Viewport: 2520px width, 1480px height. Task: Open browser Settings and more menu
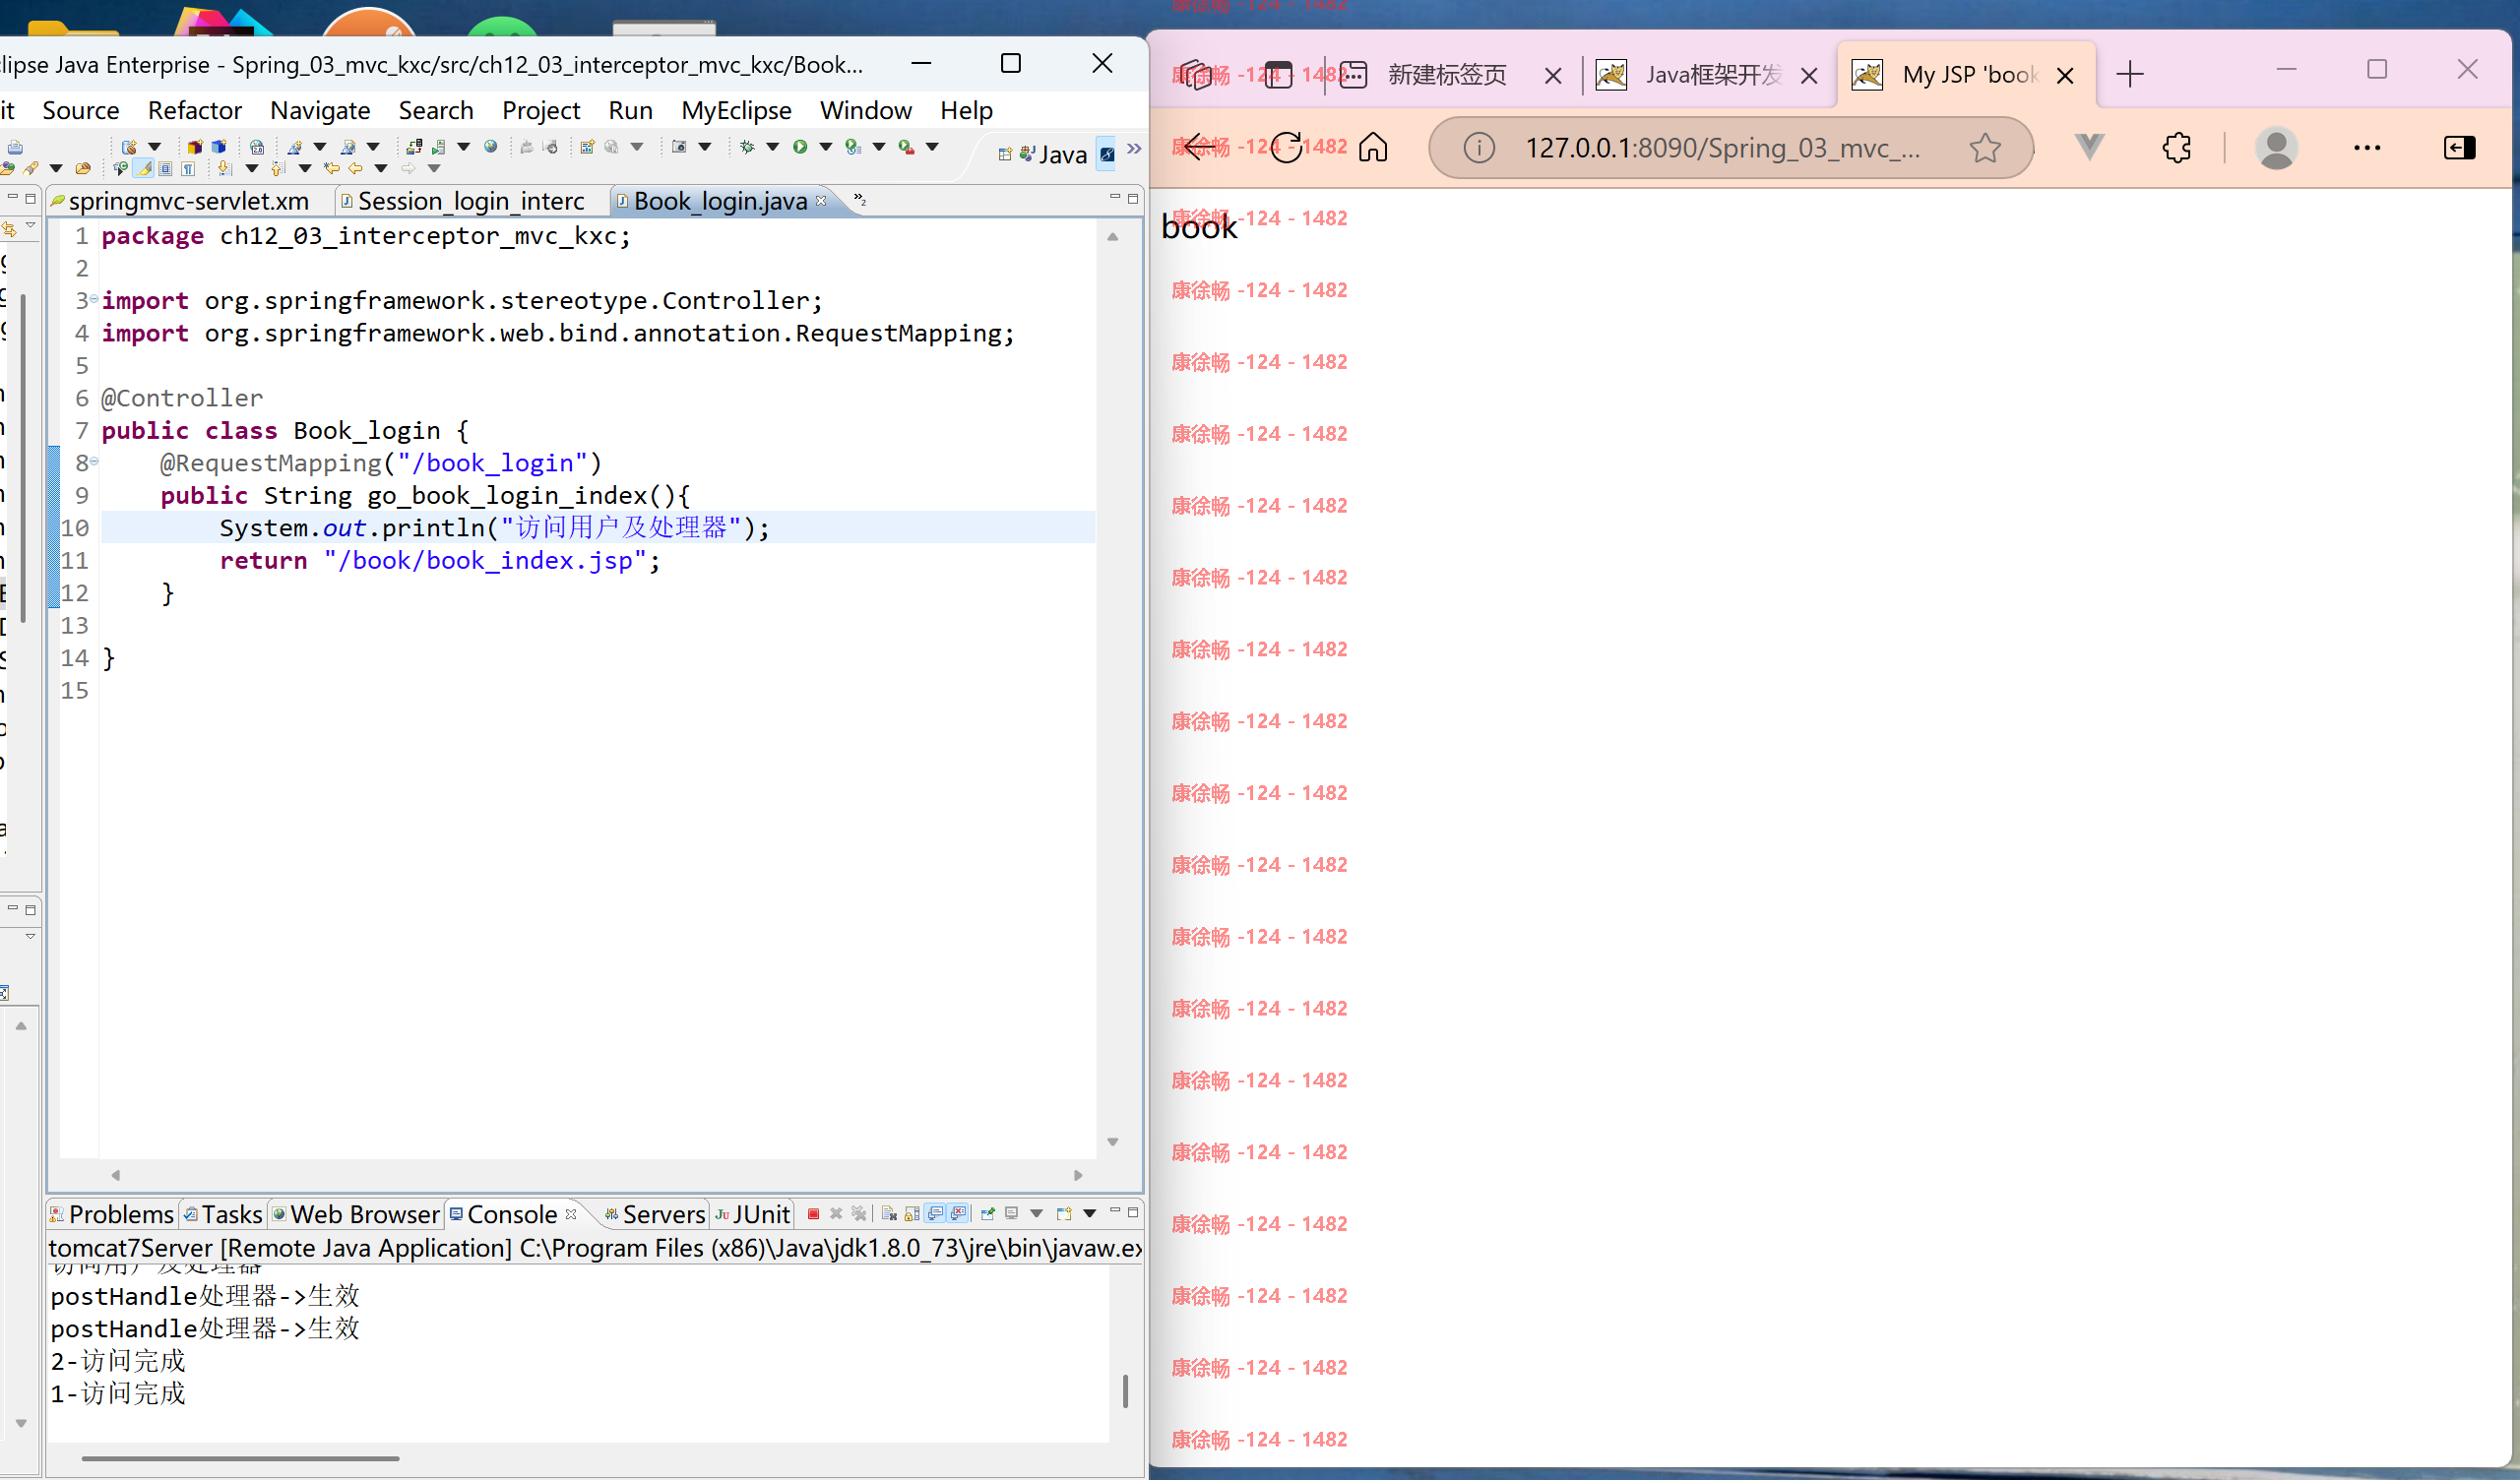[2367, 148]
